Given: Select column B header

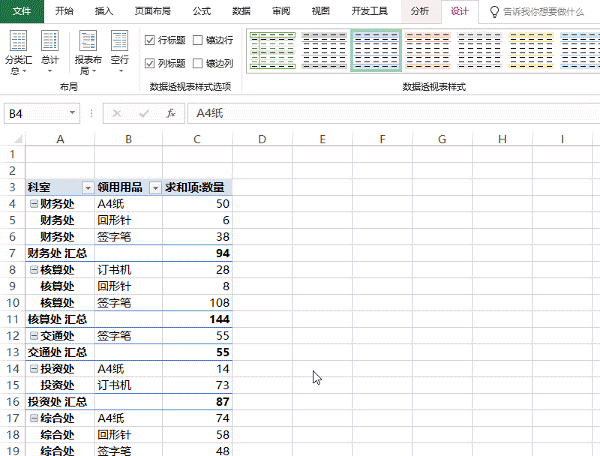Looking at the screenshot, I should tap(129, 139).
